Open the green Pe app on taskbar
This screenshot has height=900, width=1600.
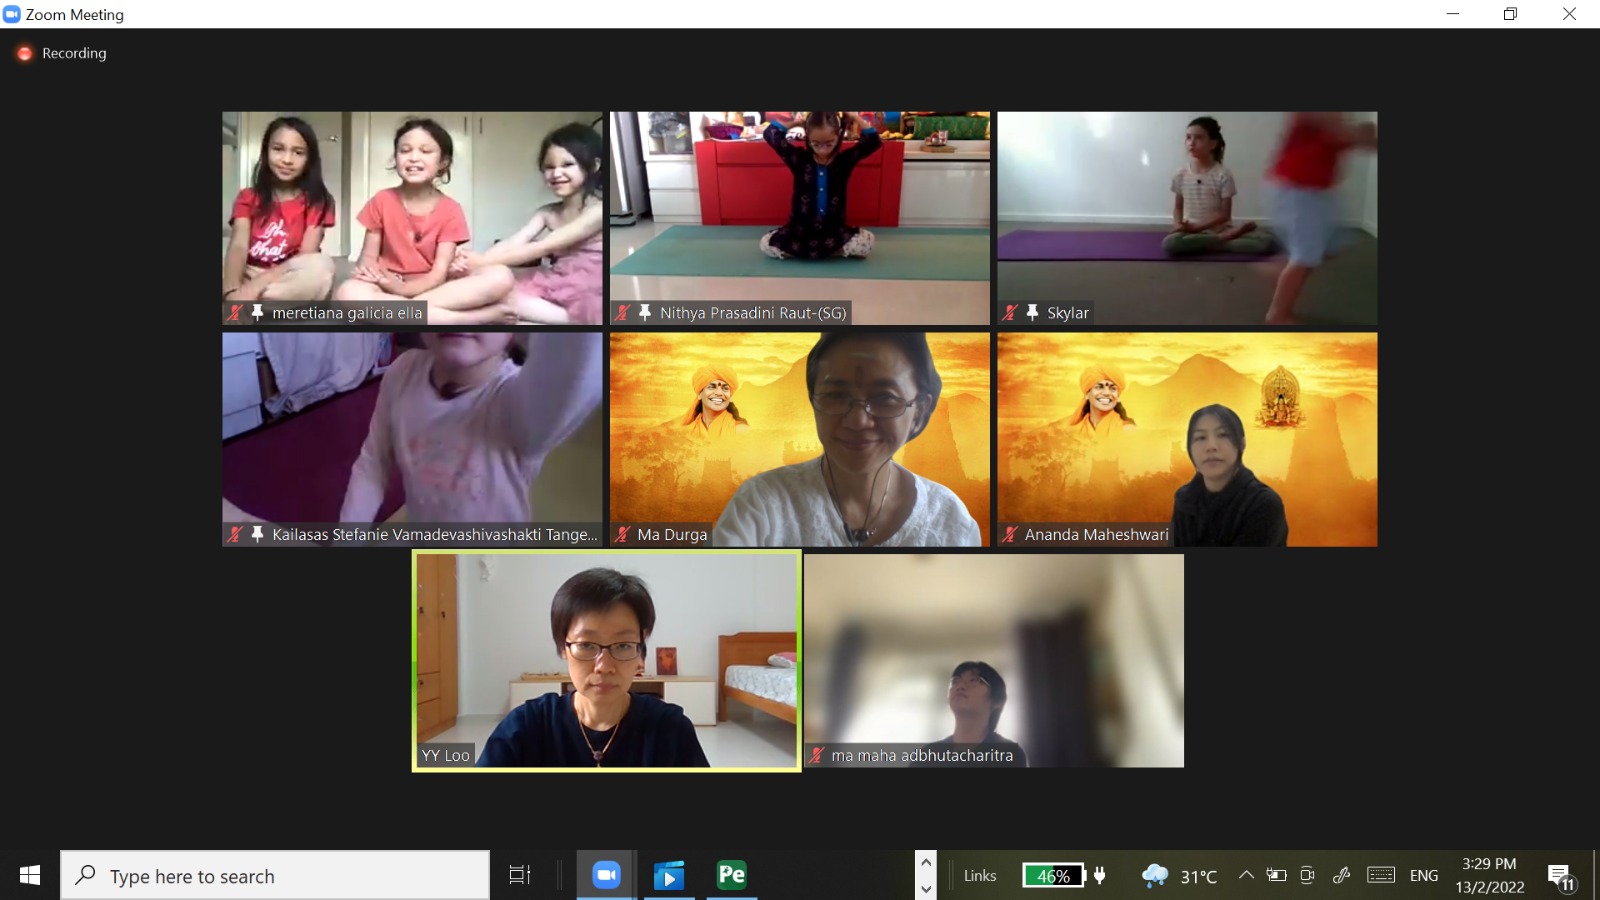point(731,875)
